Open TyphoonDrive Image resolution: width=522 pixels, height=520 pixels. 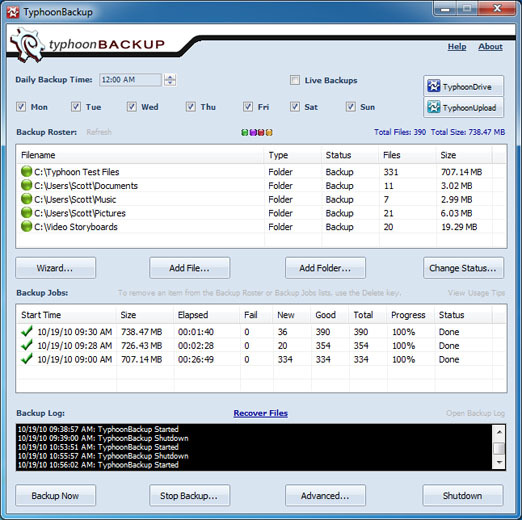coord(463,86)
